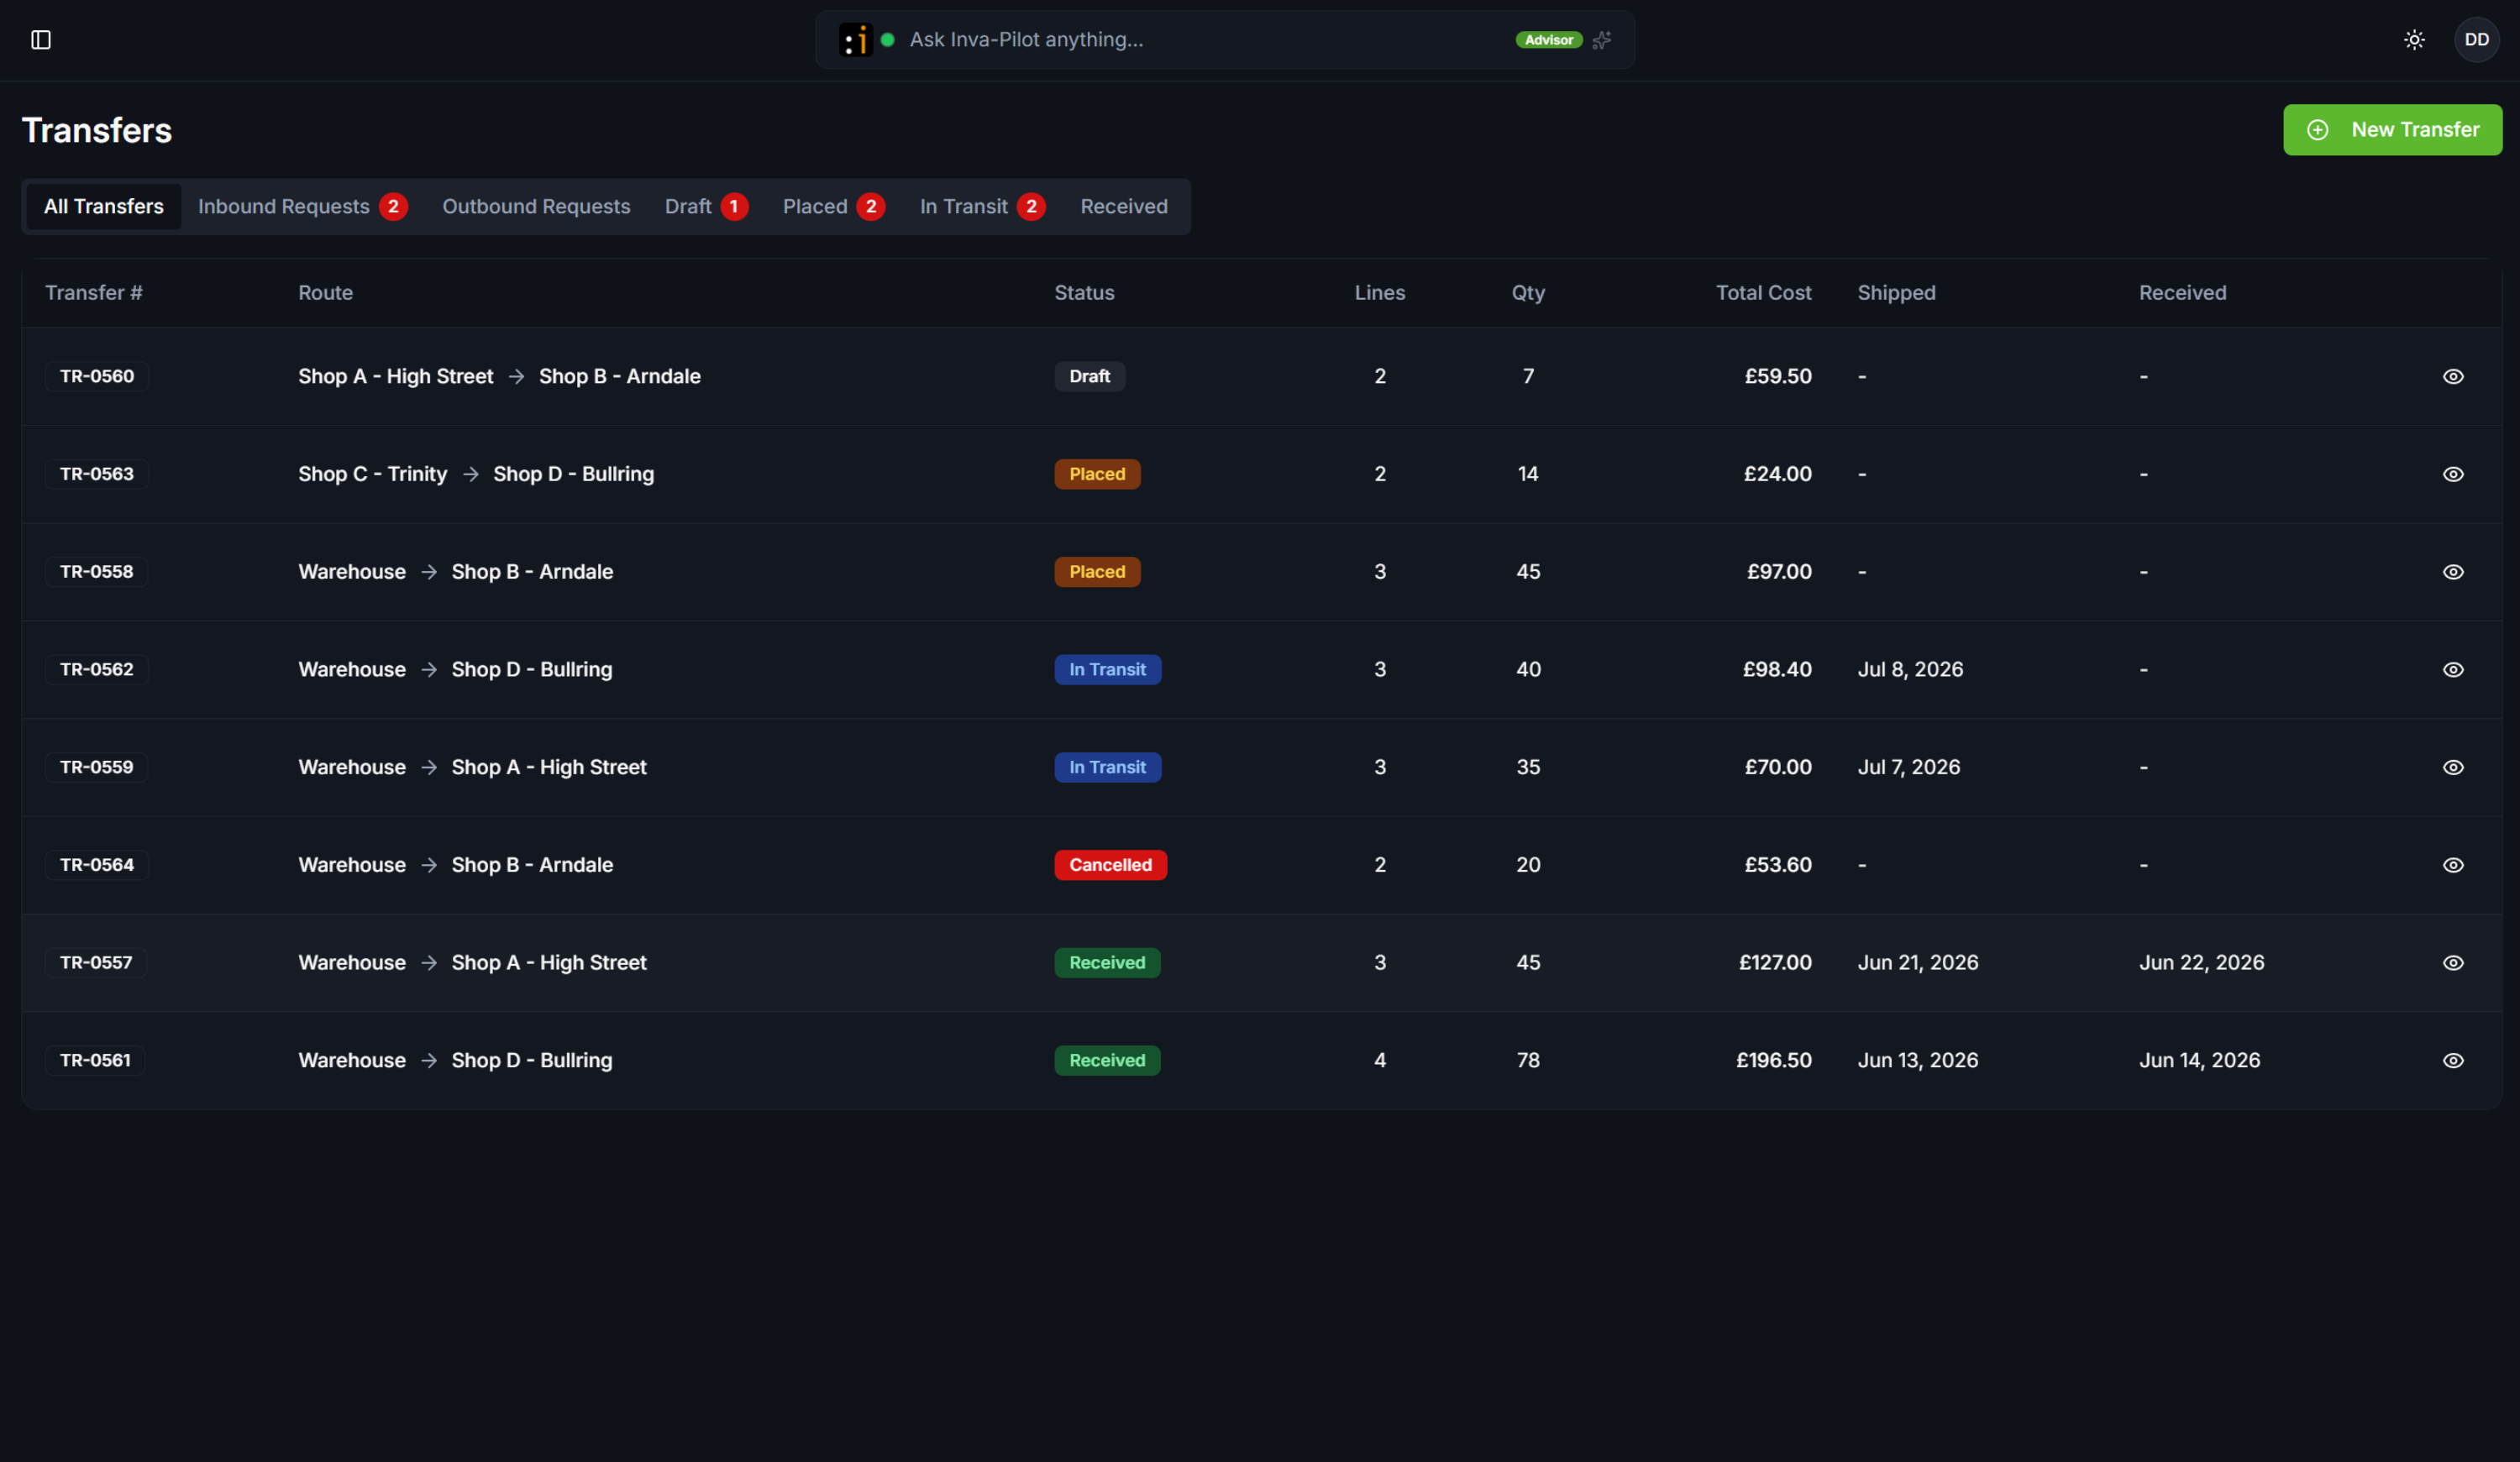Toggle the sidebar panel icon

(41, 40)
